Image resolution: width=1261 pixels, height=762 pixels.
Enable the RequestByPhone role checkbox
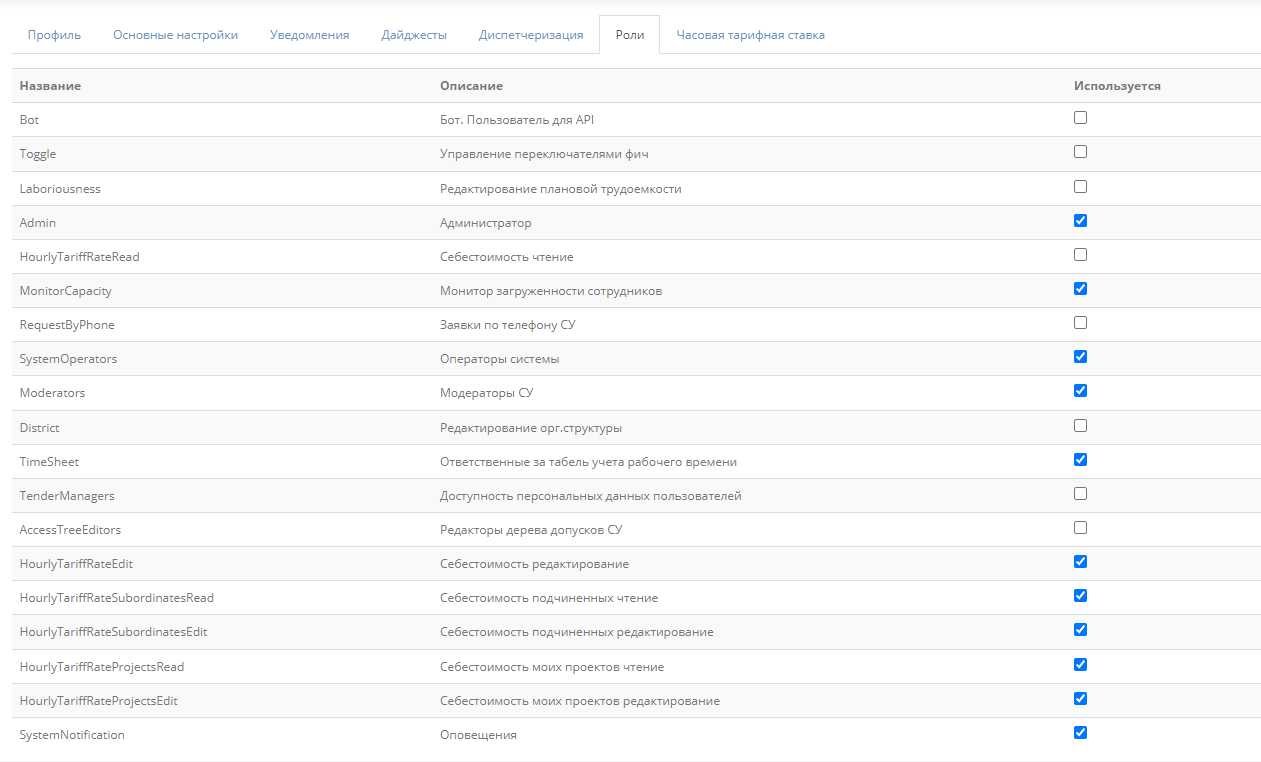[x=1080, y=323]
